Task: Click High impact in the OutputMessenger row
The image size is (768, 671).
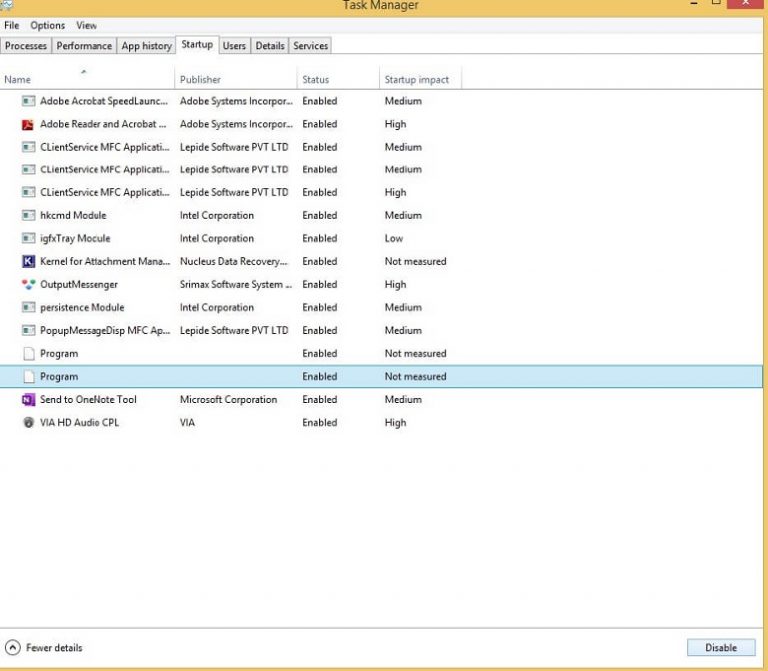Action: [395, 285]
